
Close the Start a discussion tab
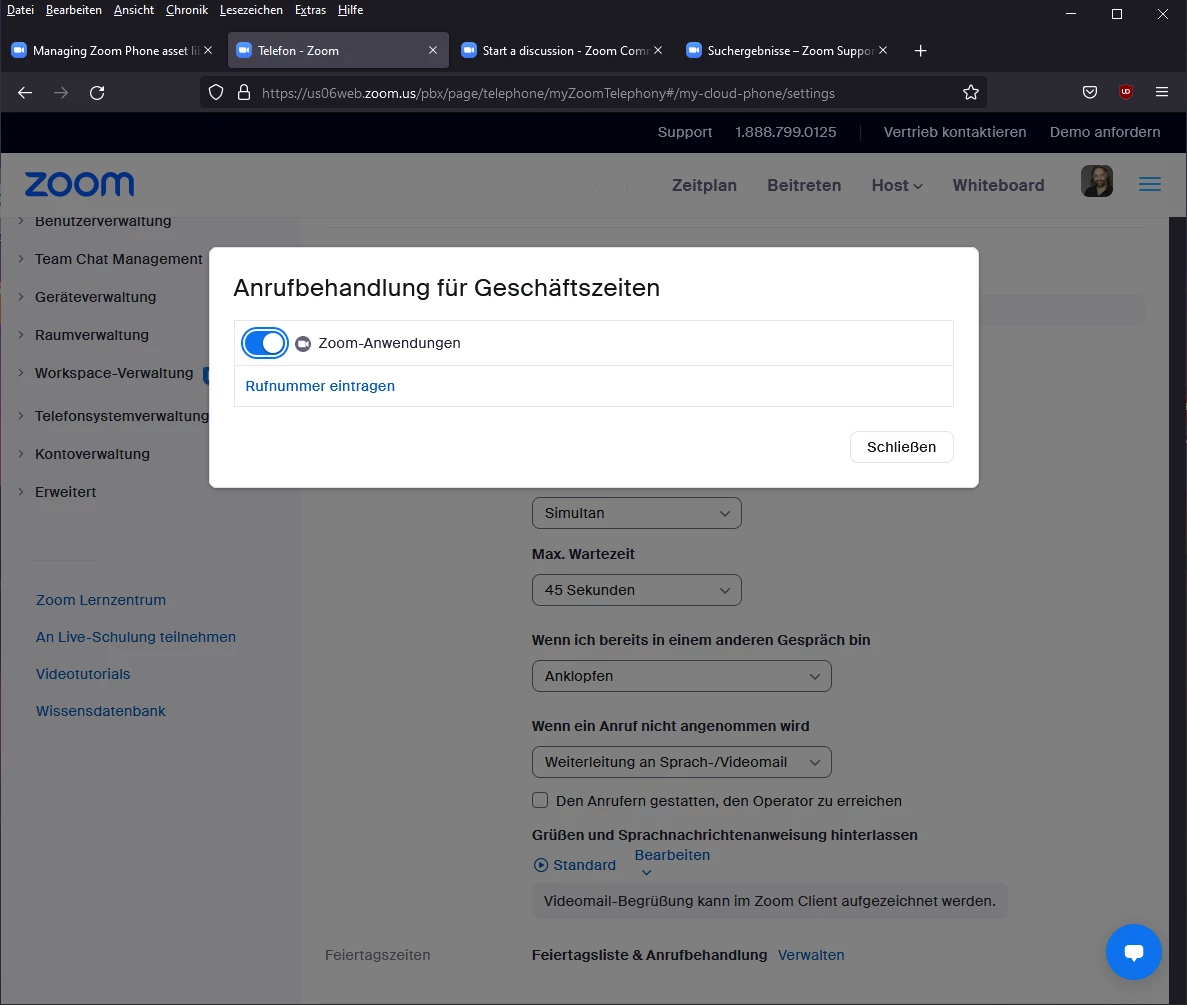click(658, 50)
